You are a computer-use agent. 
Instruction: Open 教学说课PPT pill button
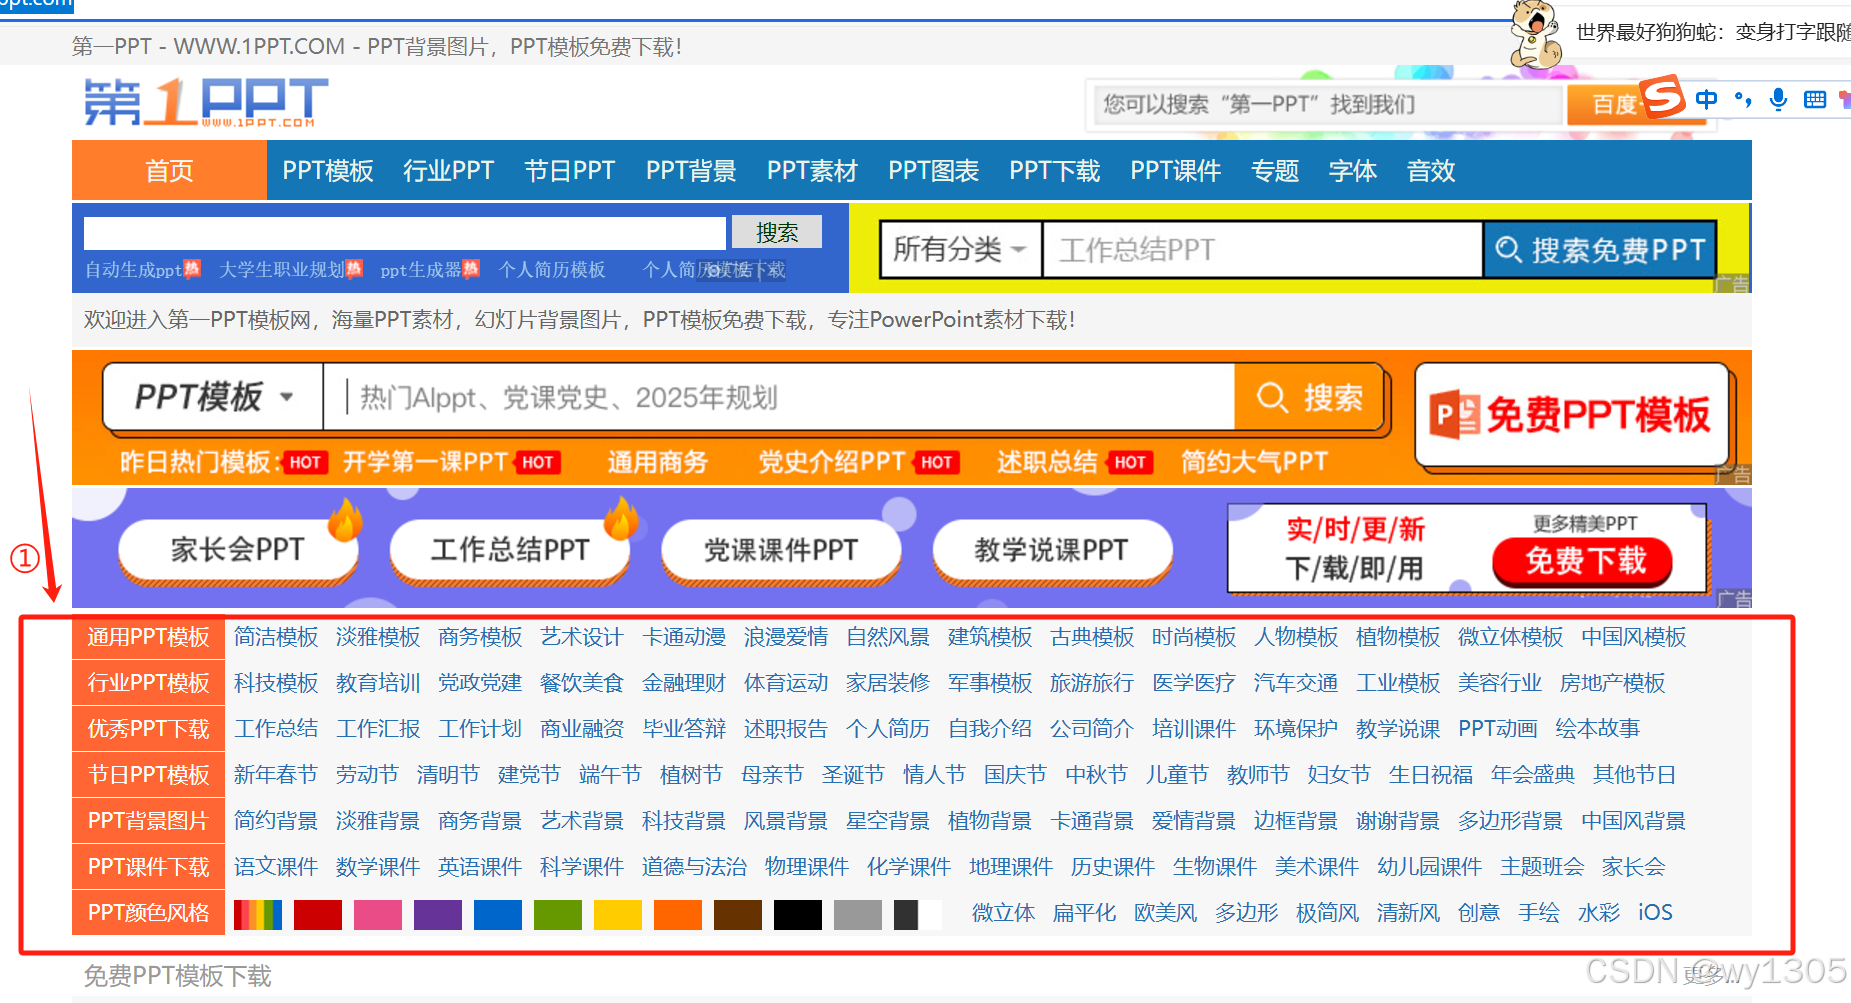[x=1052, y=549]
